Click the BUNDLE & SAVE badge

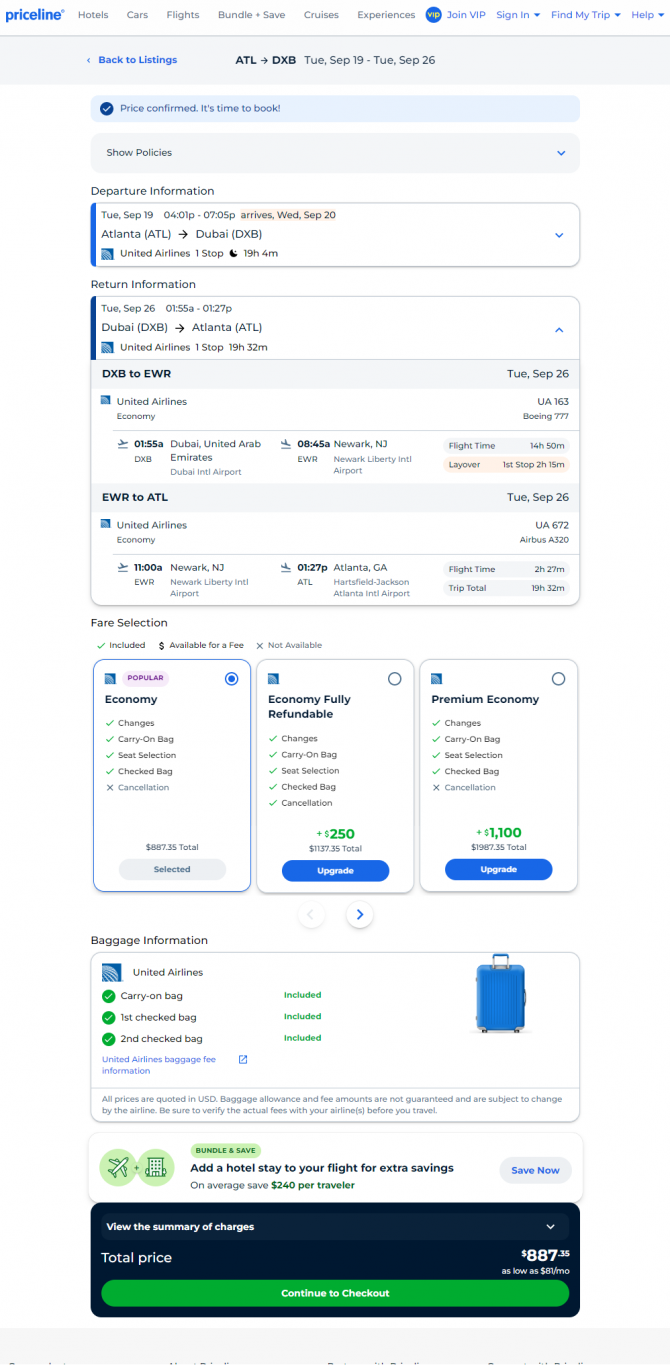pyautogui.click(x=226, y=1151)
